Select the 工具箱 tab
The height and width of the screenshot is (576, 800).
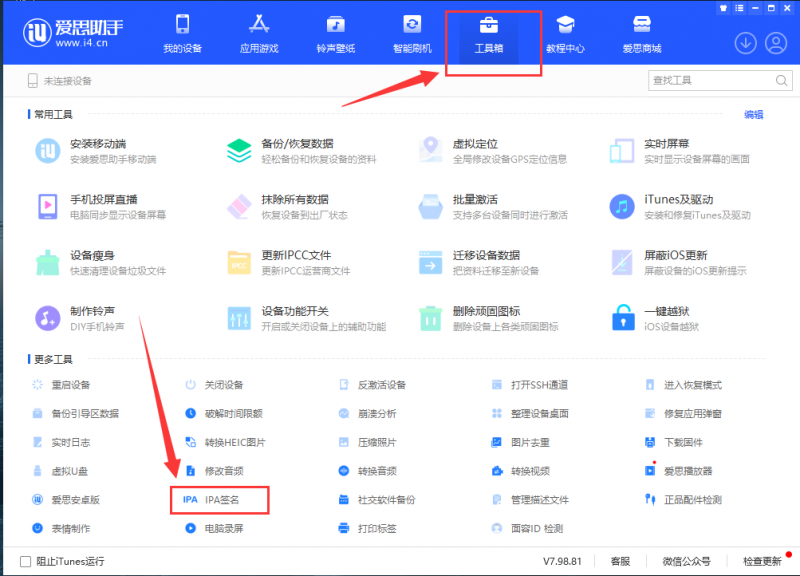click(x=489, y=34)
